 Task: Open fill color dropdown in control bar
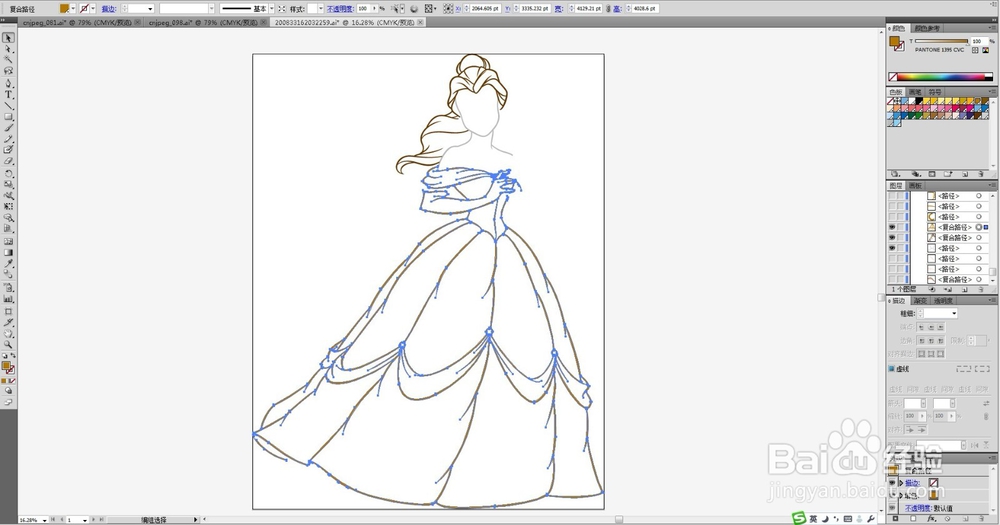coord(73,8)
